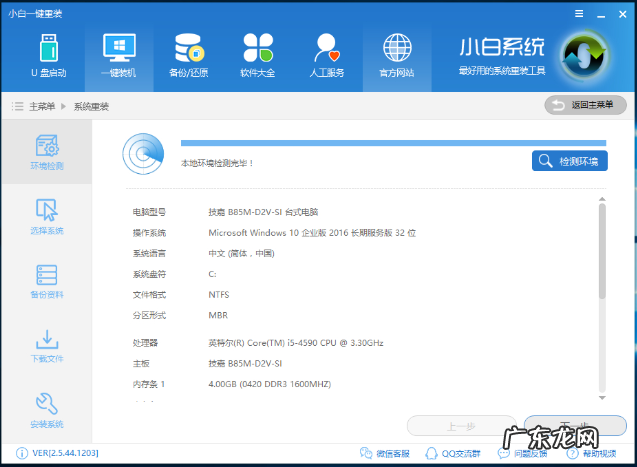Click the MBR partition value

tap(218, 315)
